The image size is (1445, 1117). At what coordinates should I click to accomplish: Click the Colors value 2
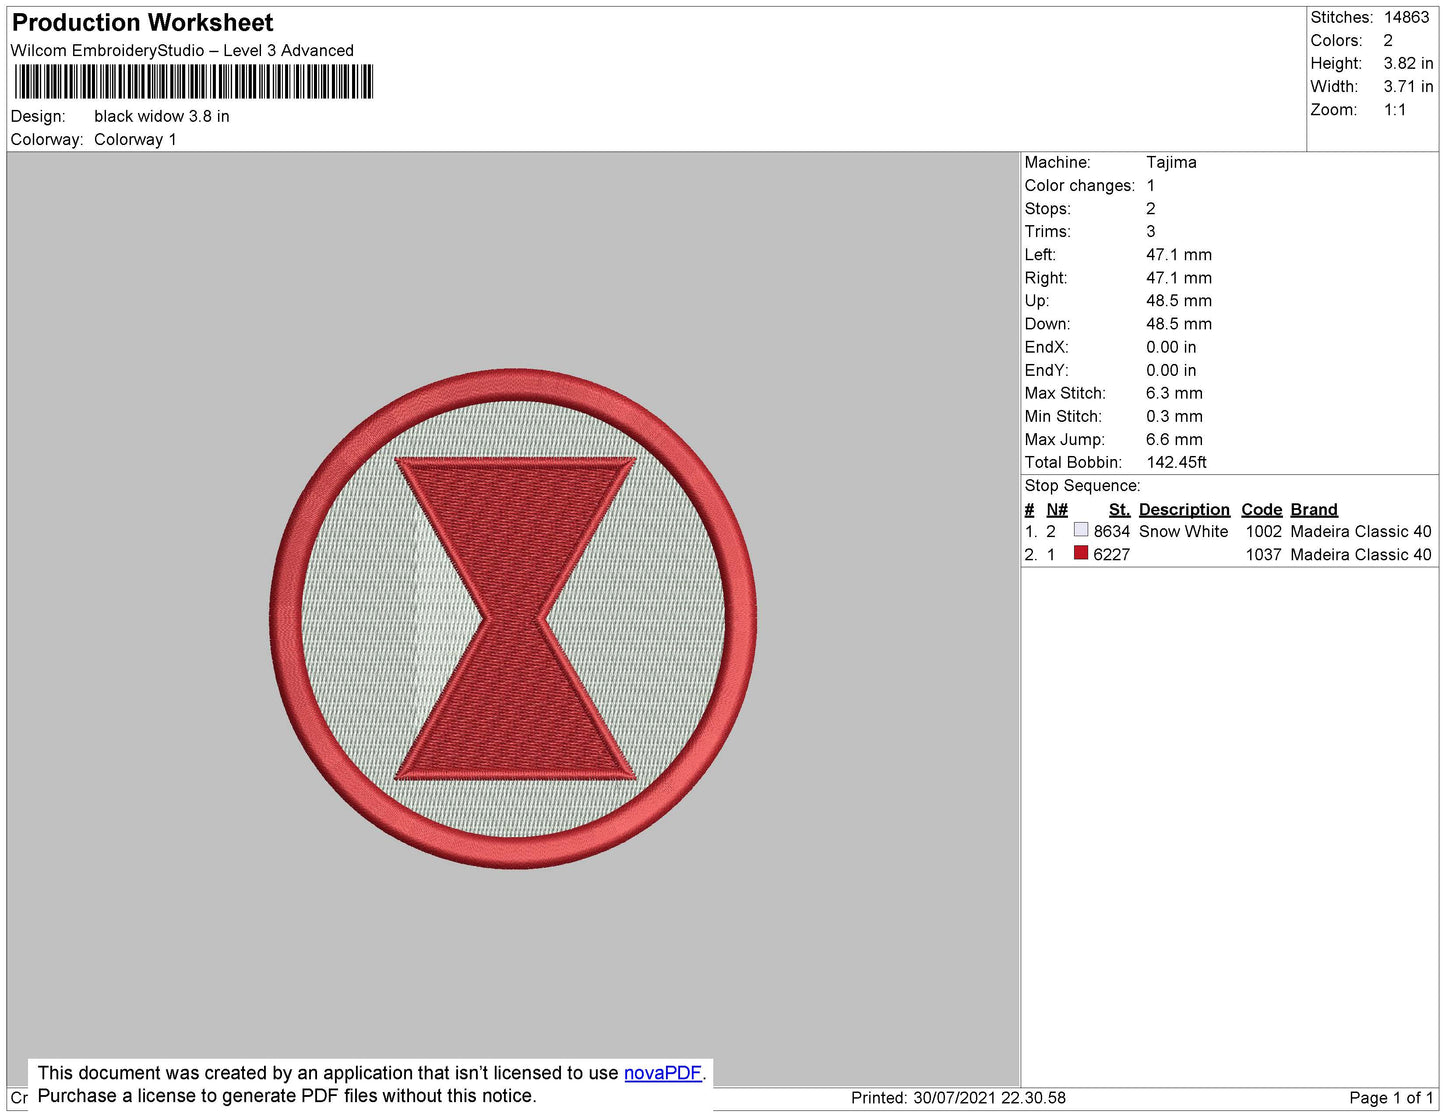coord(1388,41)
